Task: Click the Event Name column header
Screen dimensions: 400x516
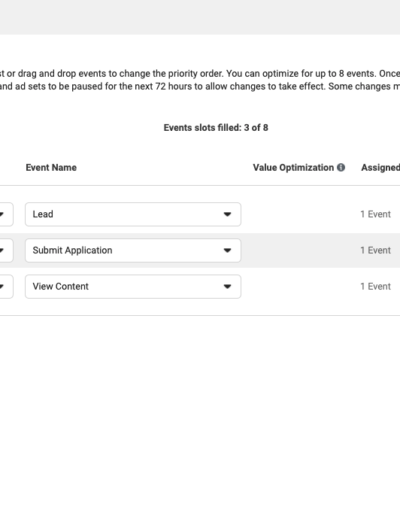Action: point(51,167)
